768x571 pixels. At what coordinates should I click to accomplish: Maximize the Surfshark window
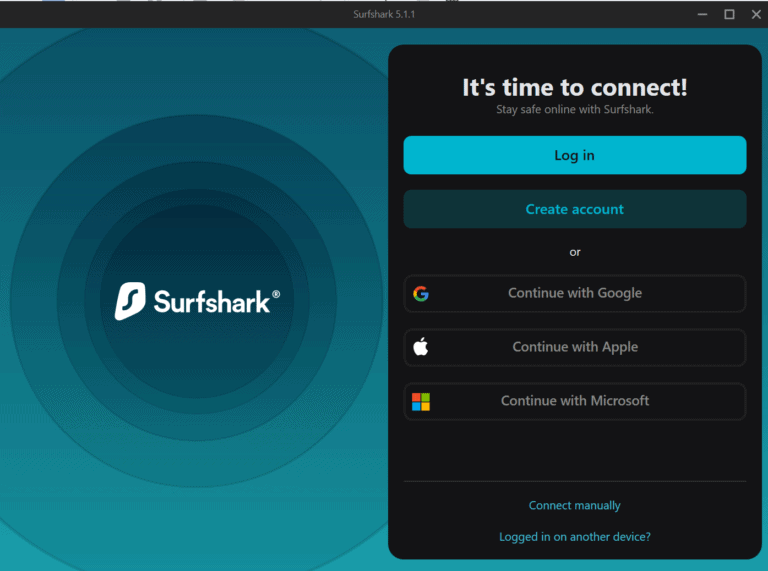(729, 14)
